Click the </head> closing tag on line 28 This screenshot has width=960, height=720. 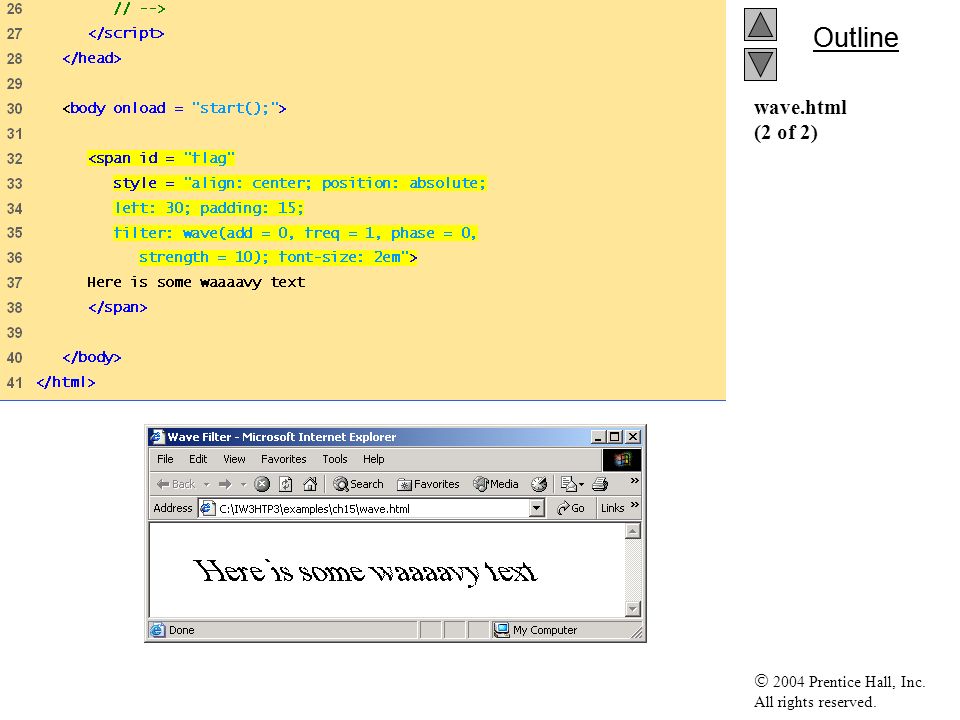92,58
